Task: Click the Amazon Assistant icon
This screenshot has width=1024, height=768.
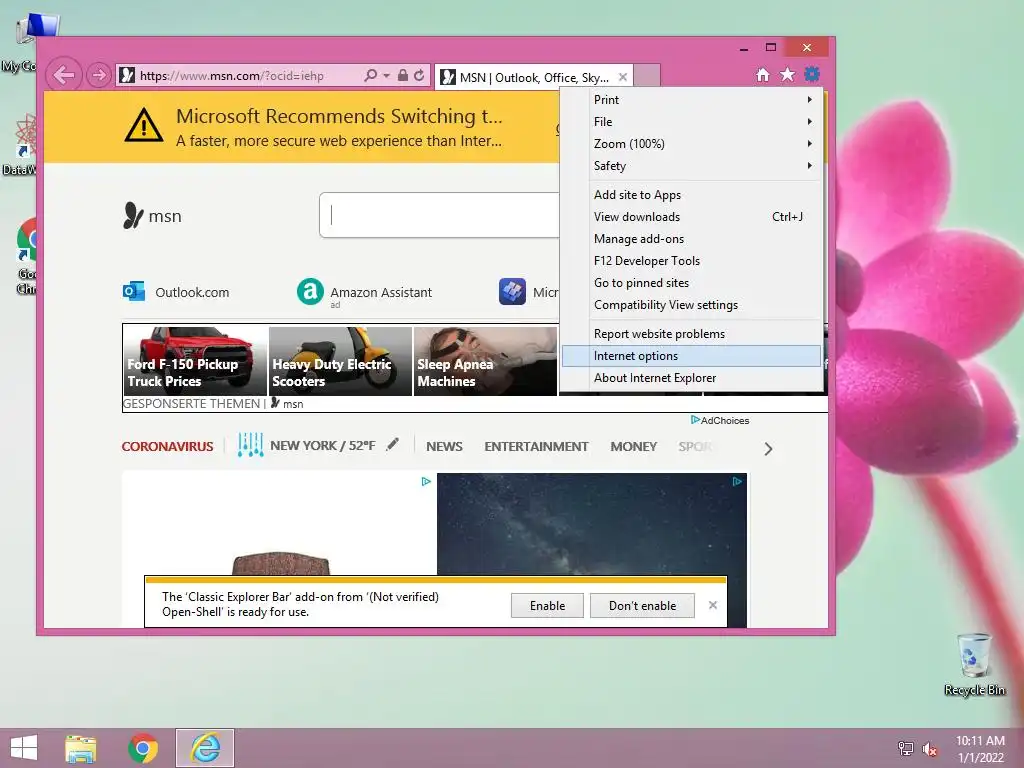Action: (310, 291)
